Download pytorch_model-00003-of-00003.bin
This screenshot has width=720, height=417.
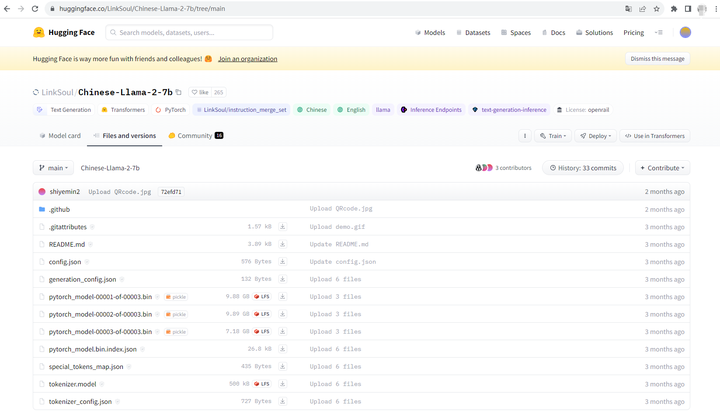[282, 332]
